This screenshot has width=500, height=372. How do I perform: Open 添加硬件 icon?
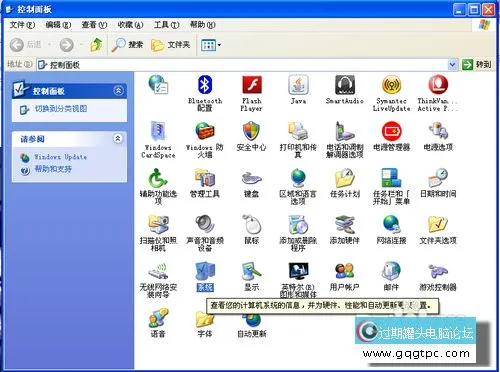345,225
